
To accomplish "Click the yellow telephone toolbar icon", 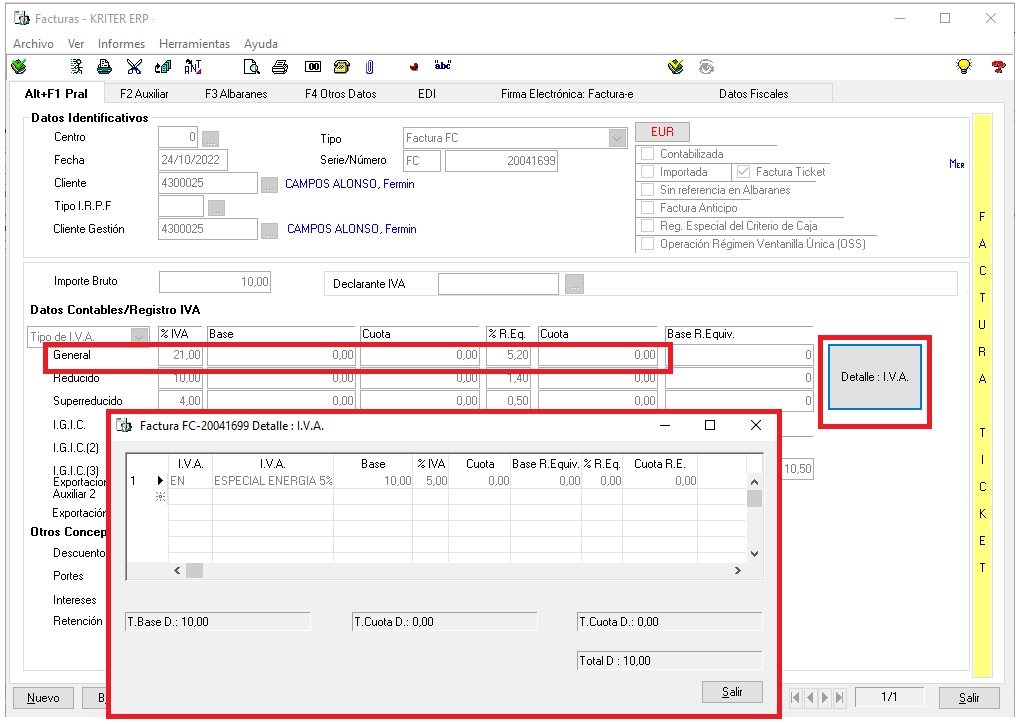I will click(x=341, y=66).
